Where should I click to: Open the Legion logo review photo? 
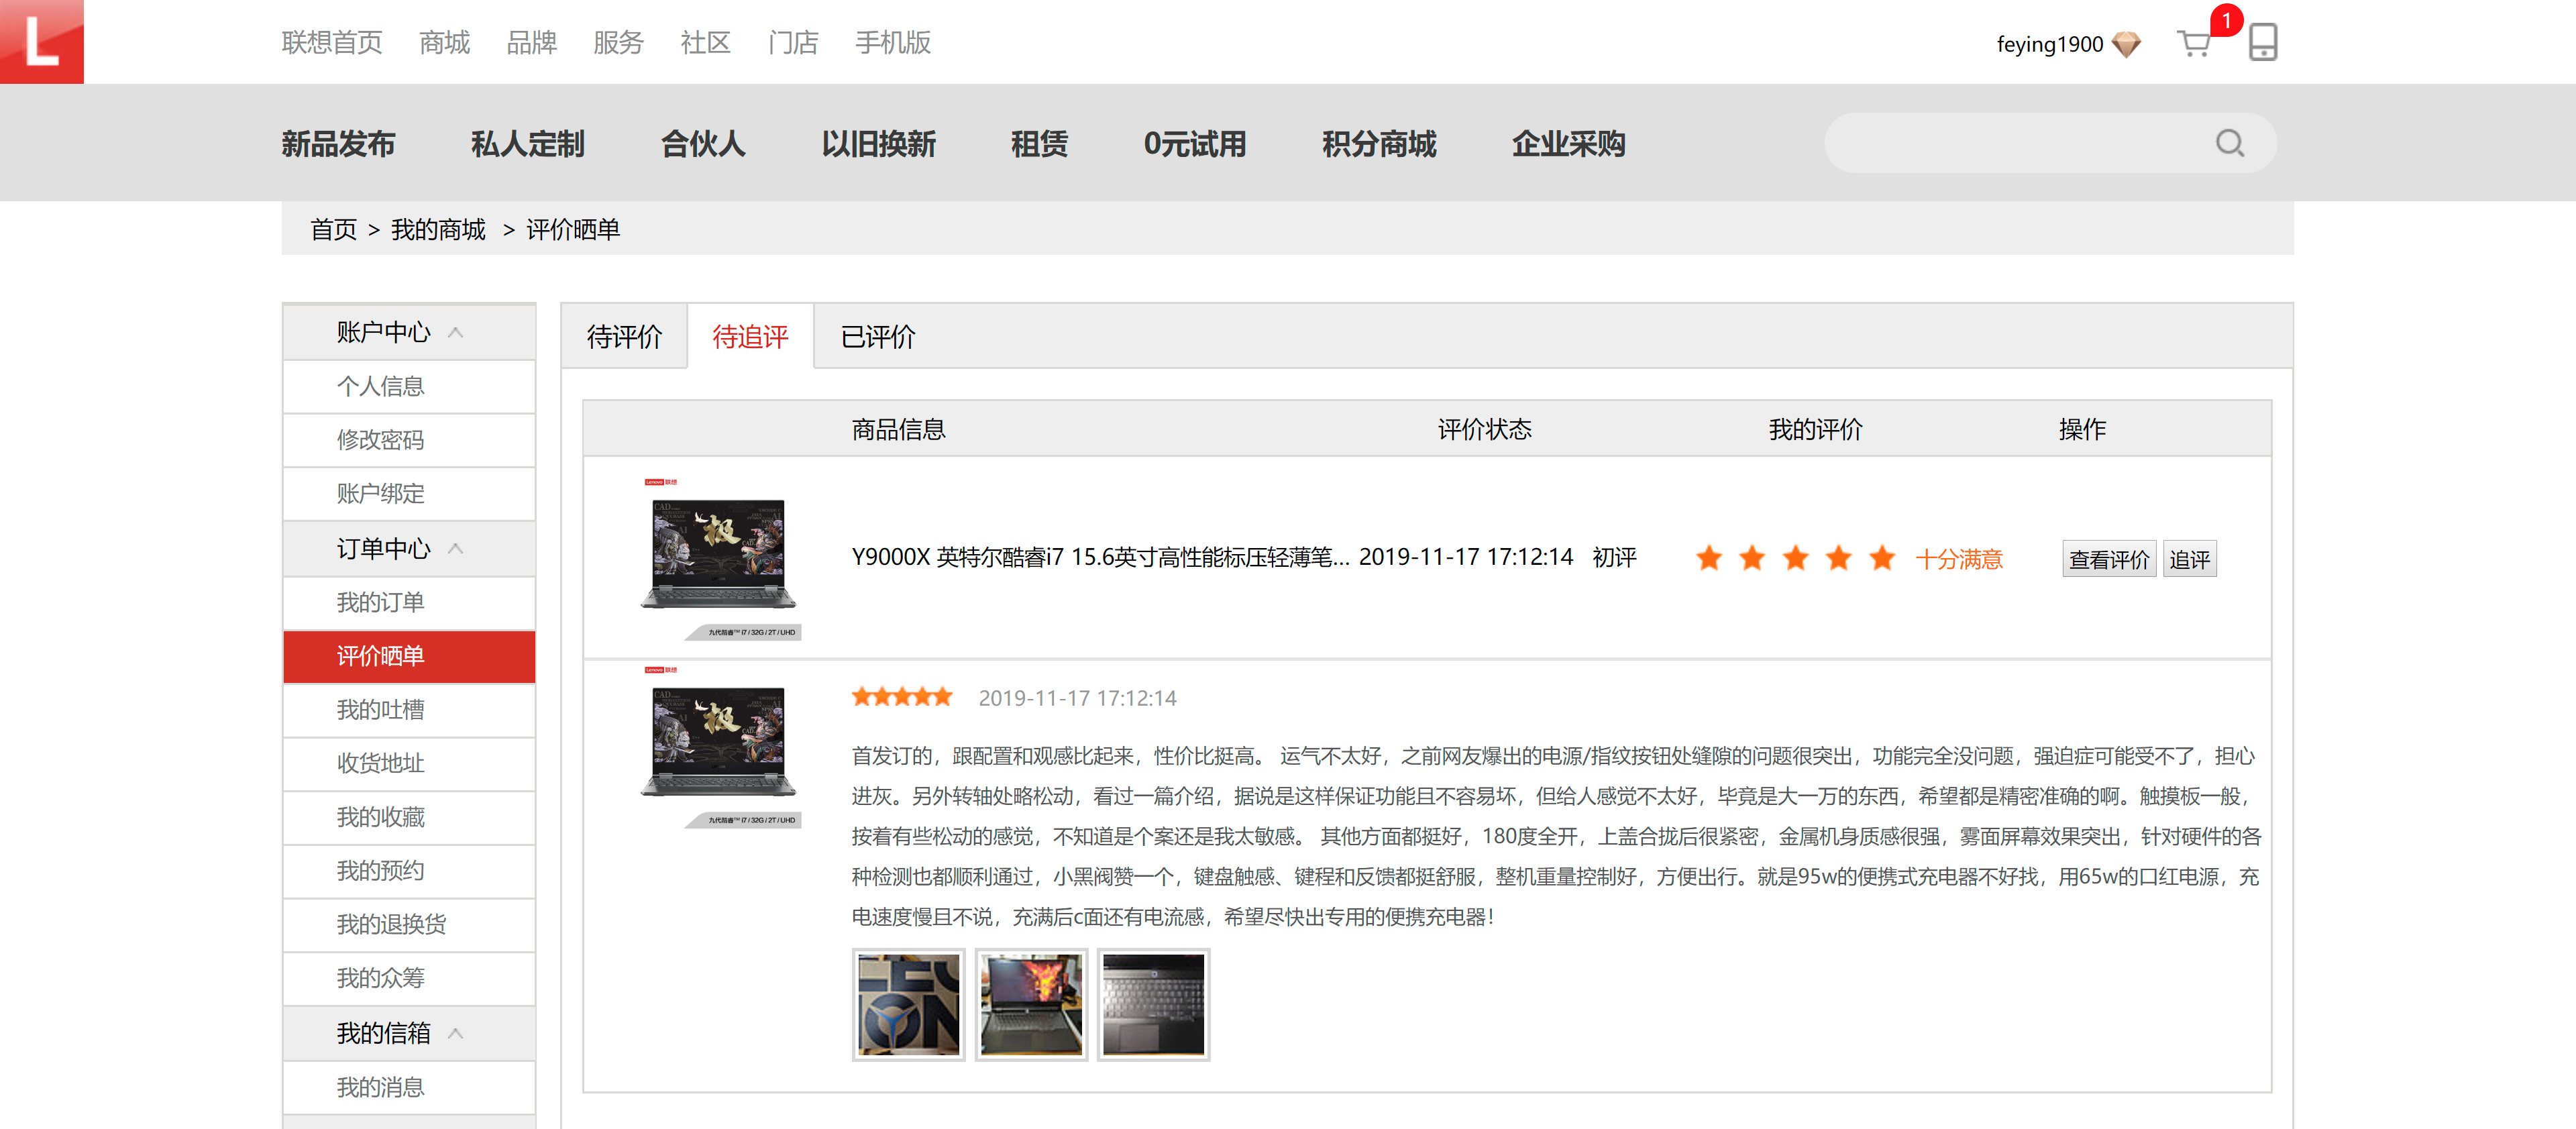pyautogui.click(x=908, y=1004)
